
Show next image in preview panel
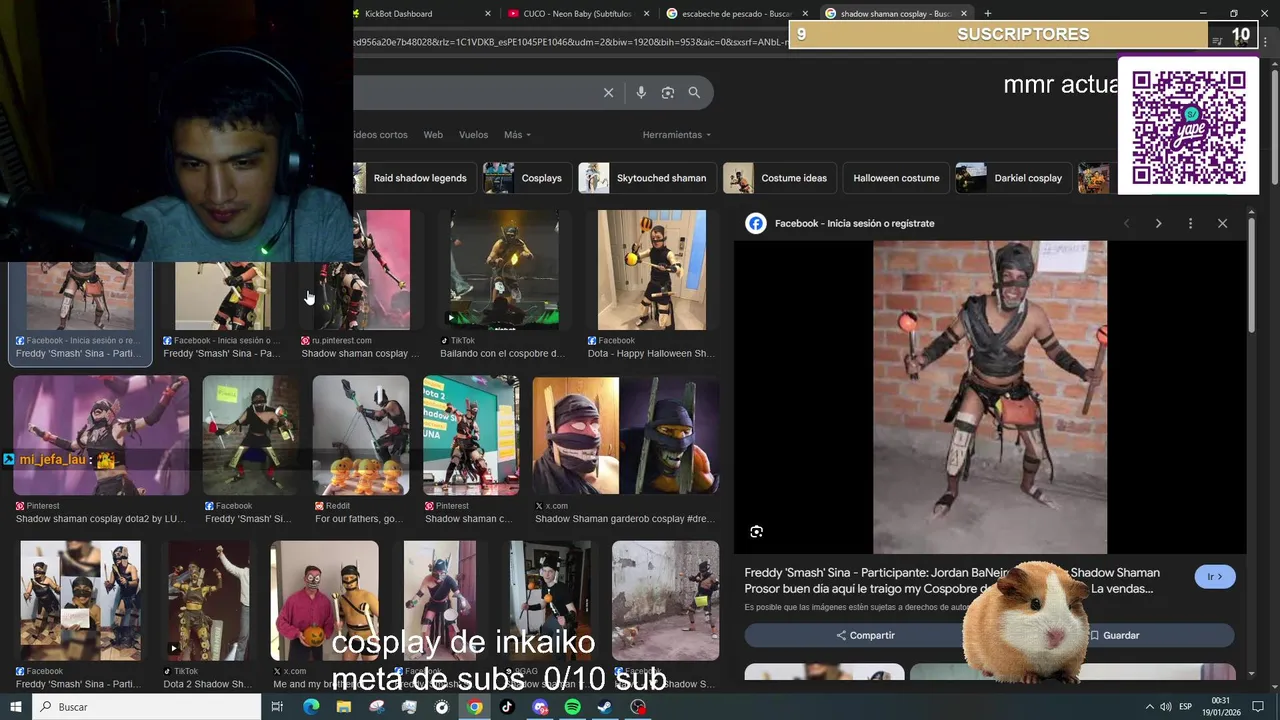click(1158, 223)
